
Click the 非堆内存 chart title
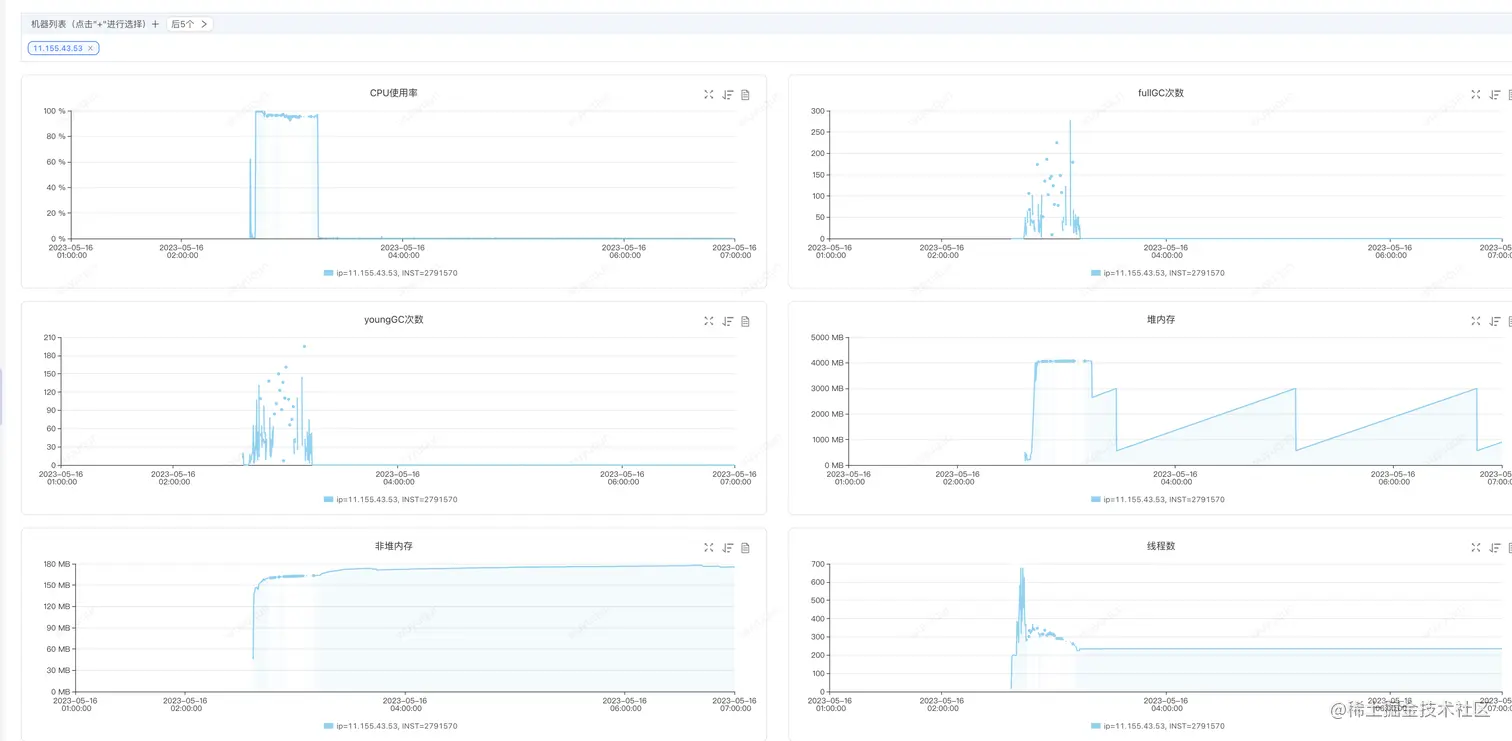click(394, 546)
